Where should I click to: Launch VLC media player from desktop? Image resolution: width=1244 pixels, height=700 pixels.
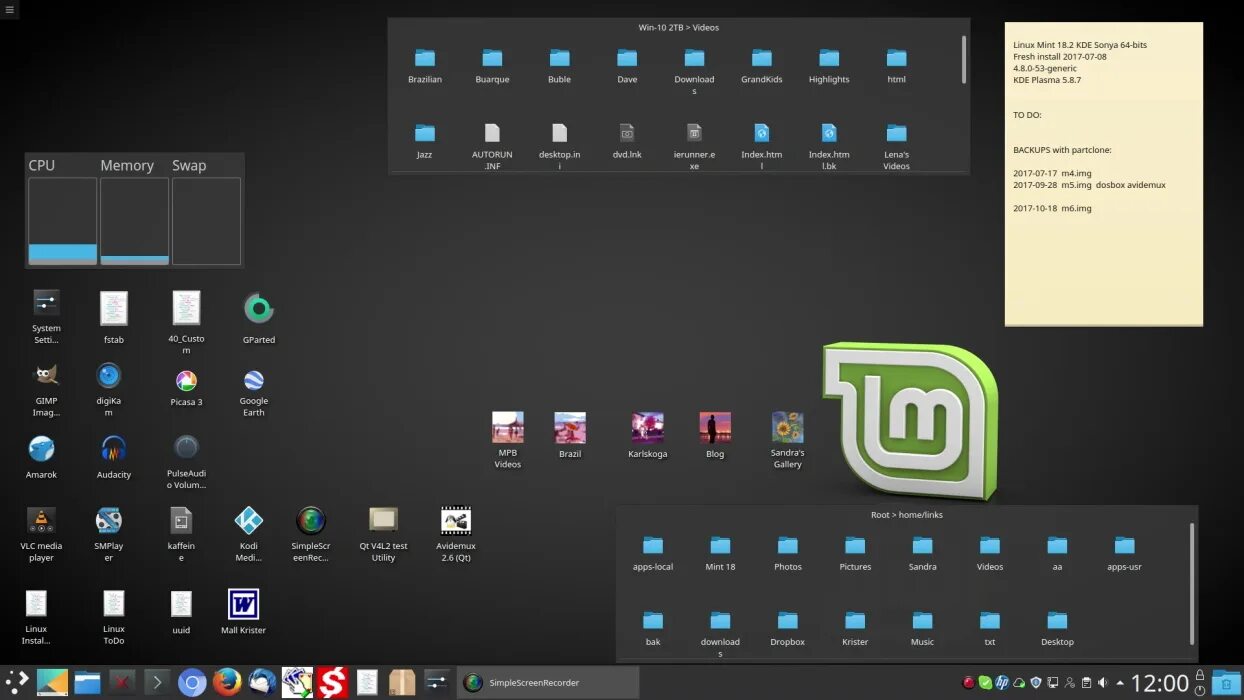(41, 535)
